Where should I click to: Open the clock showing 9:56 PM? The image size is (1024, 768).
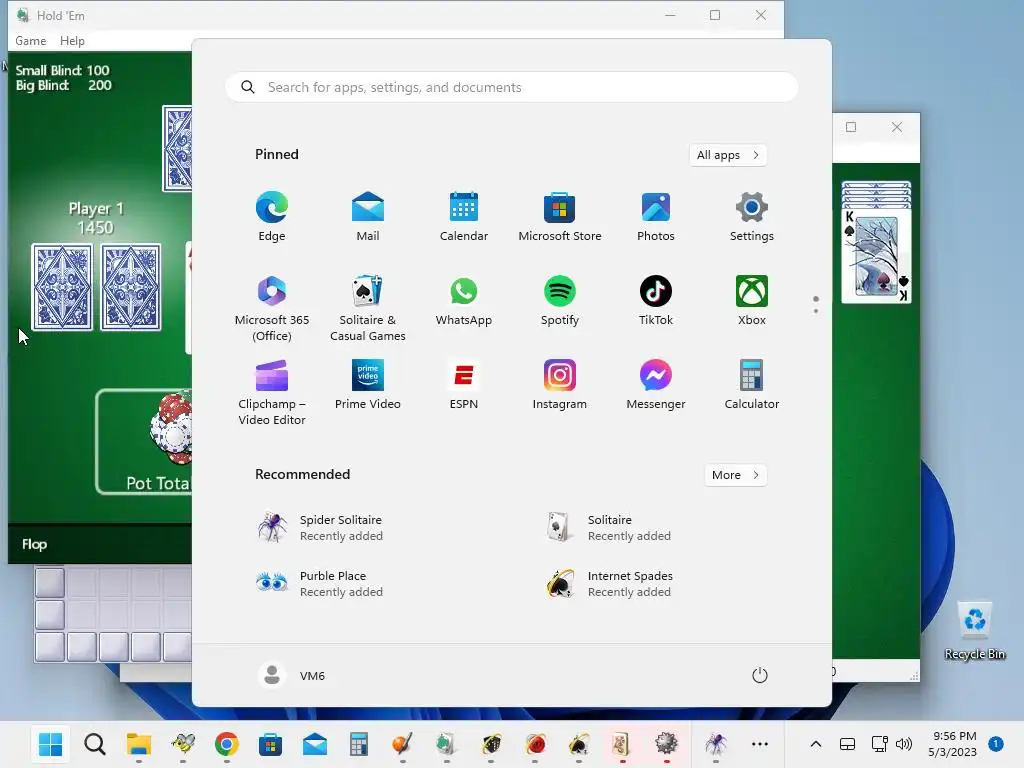(952, 744)
